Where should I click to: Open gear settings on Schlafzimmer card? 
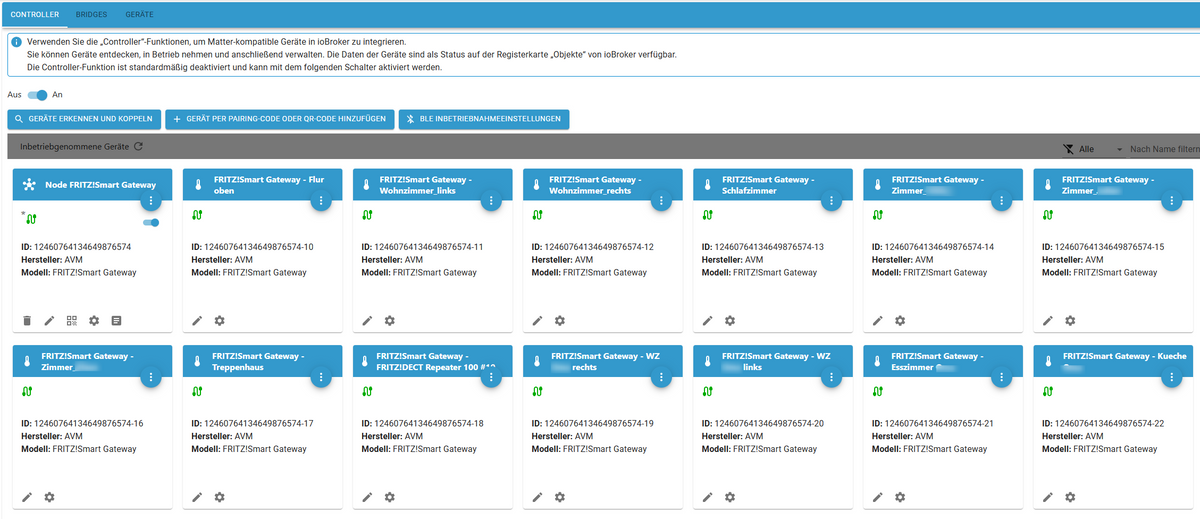[x=729, y=320]
